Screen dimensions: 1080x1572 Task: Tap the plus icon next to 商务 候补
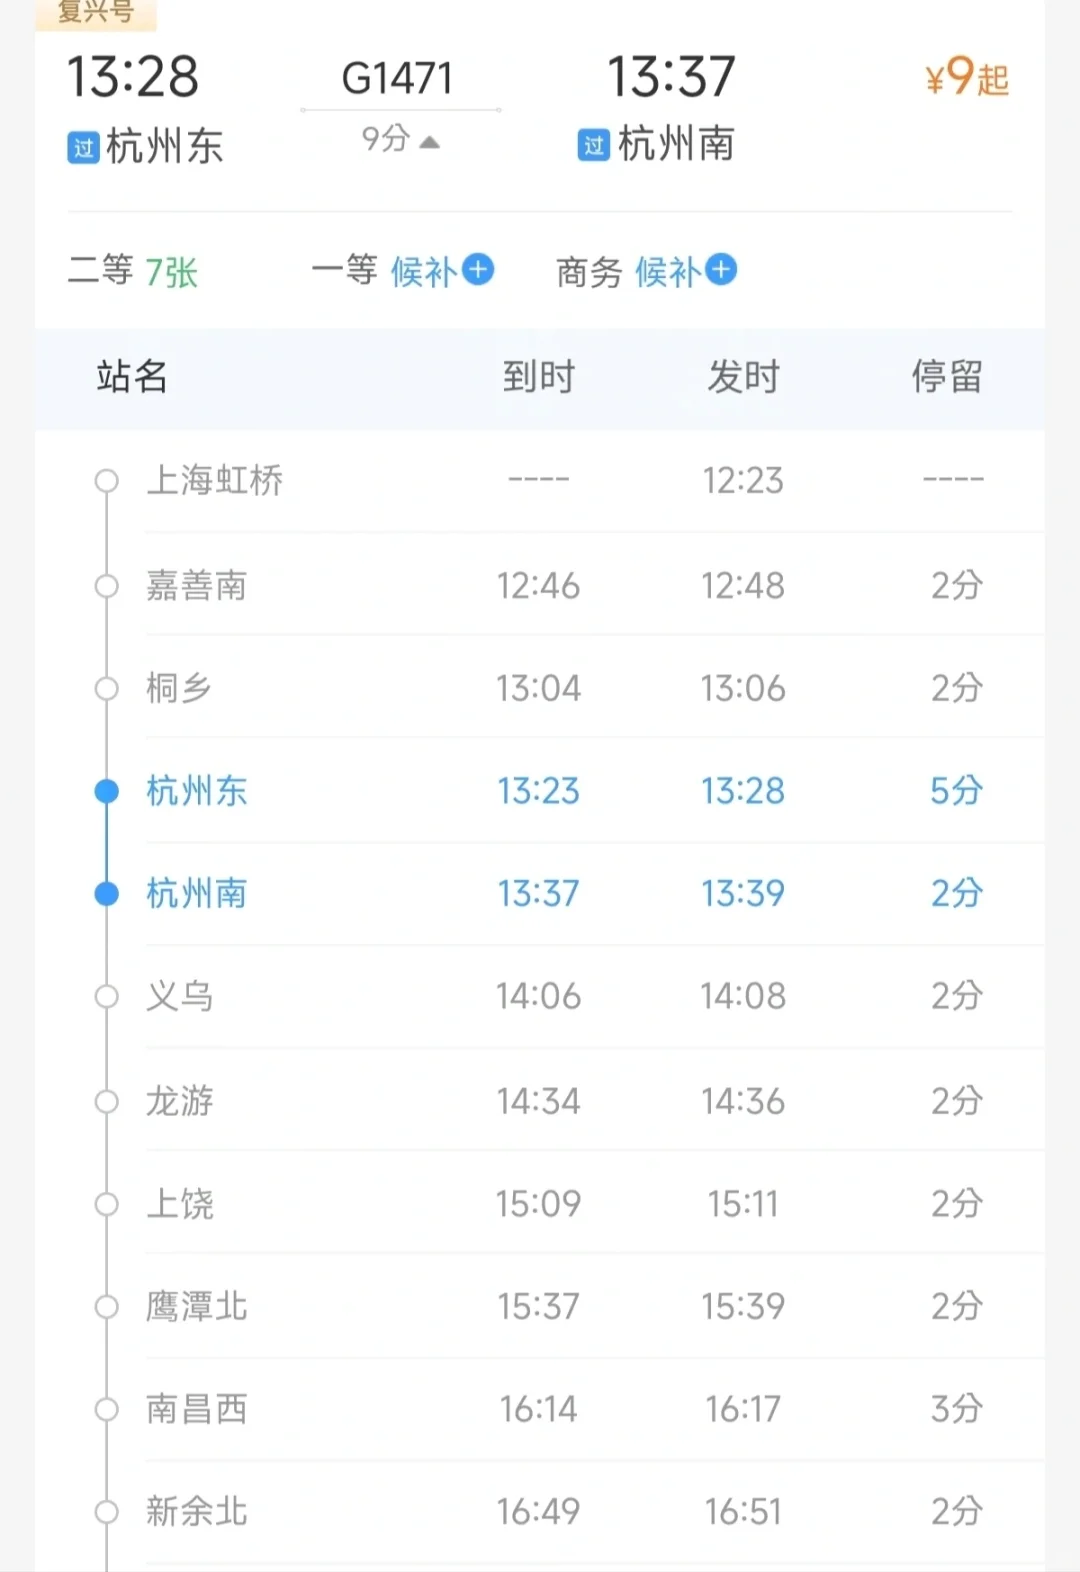coord(721,270)
